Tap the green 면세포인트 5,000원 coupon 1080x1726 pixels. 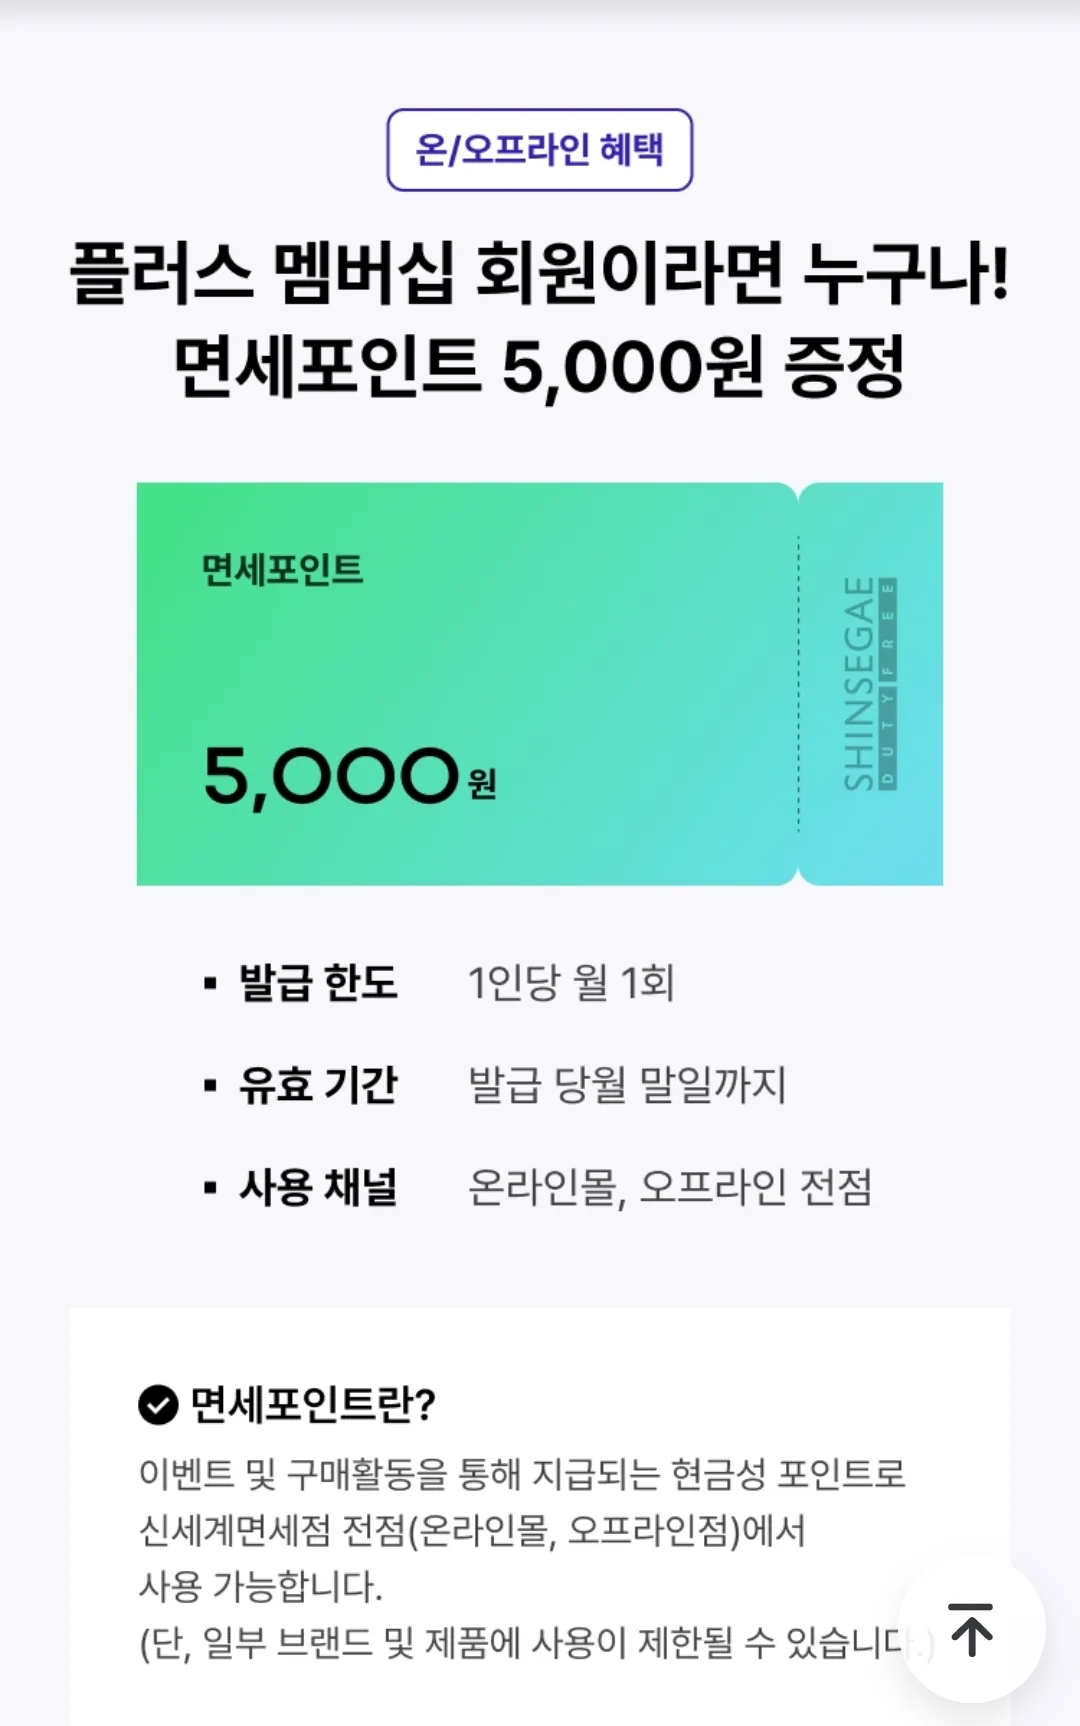(540, 684)
